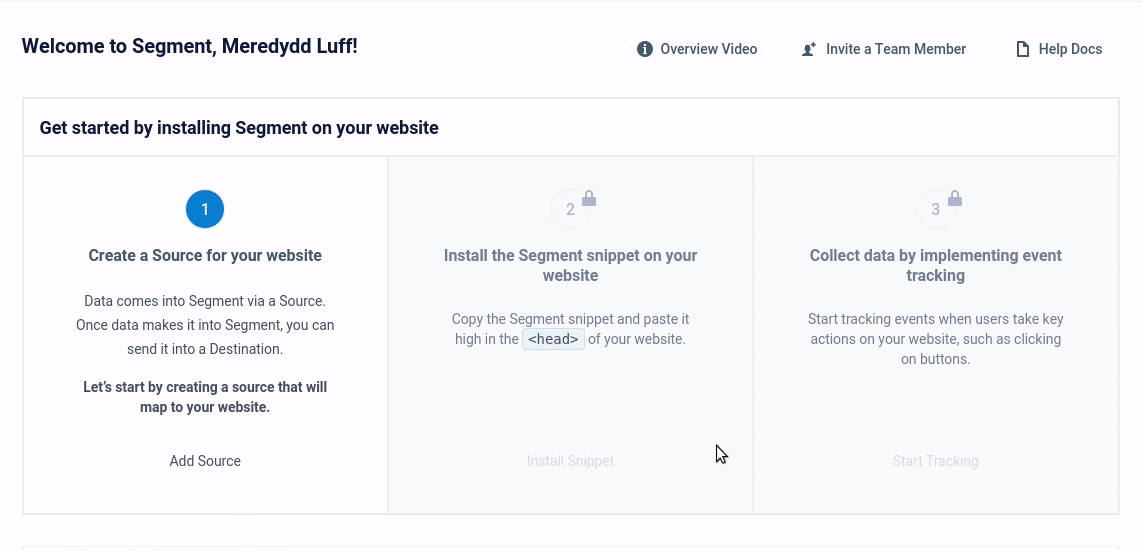The height and width of the screenshot is (551, 1142).
Task: Click the step 2 number circle
Action: point(570,209)
